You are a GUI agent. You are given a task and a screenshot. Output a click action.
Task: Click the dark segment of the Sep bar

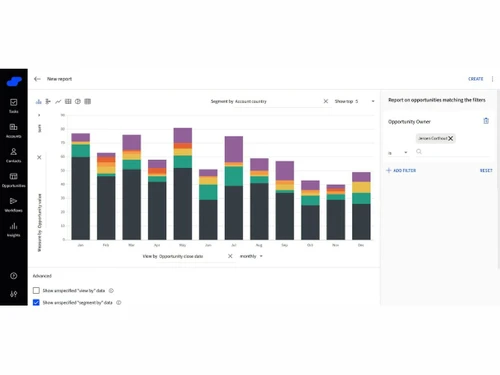coord(285,216)
